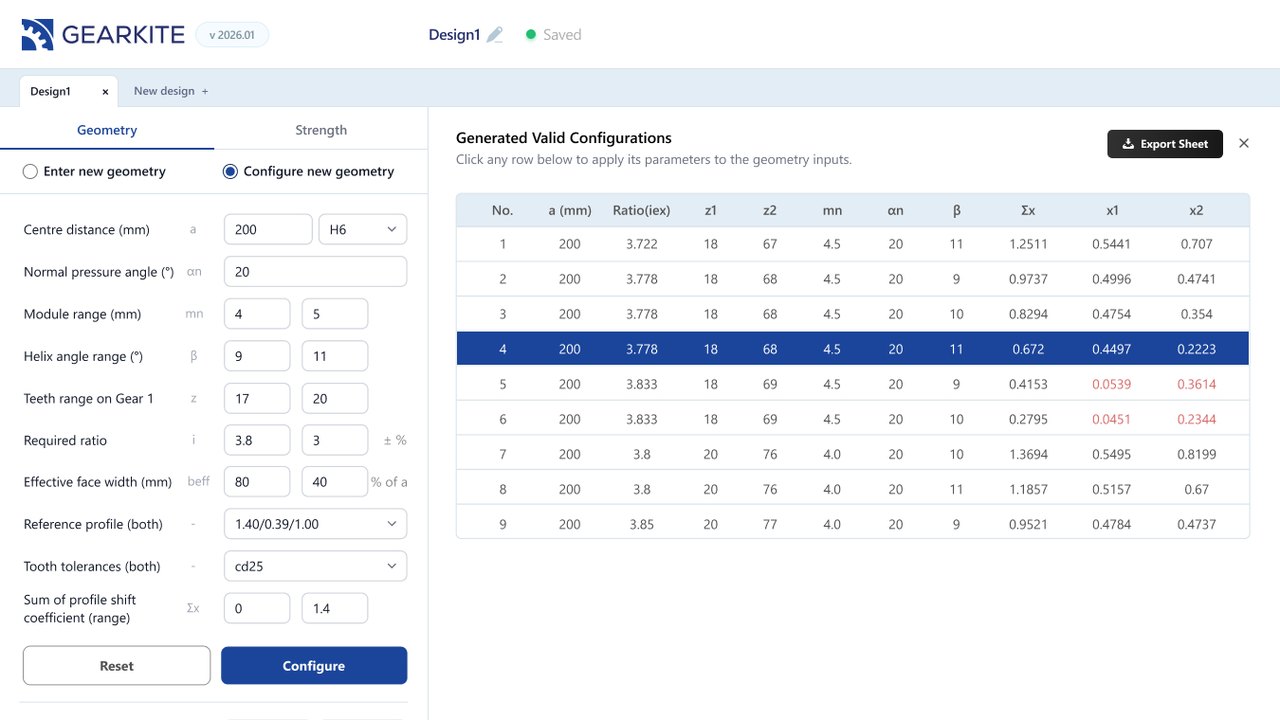This screenshot has height=720, width=1280.
Task: Select configuration row with Σx 0.4153
Action: (x=853, y=384)
